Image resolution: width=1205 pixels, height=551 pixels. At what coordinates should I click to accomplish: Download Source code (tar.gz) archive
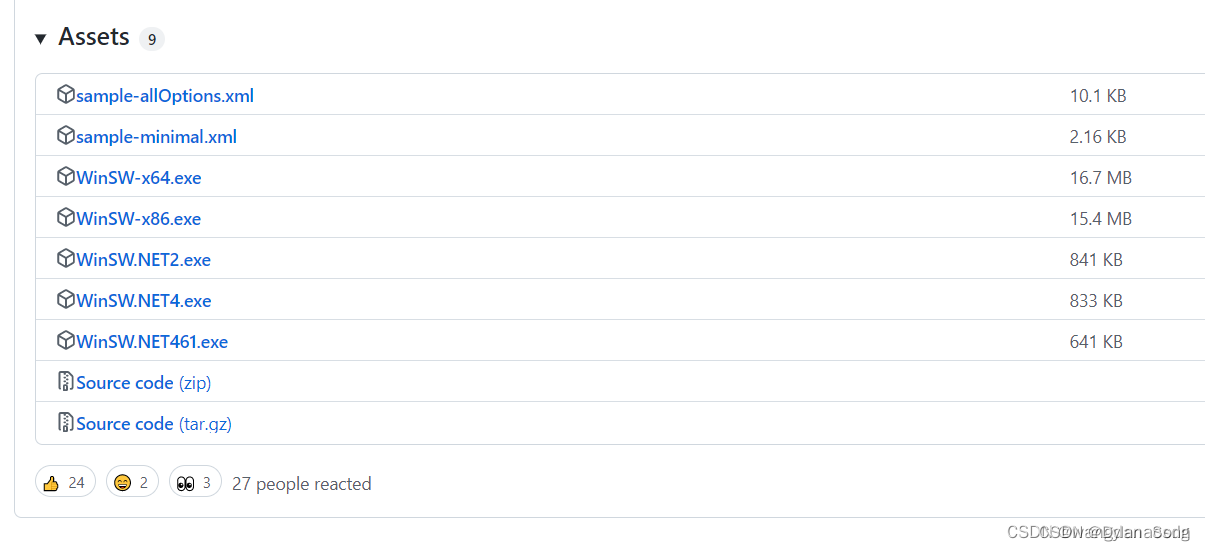[x=154, y=424]
